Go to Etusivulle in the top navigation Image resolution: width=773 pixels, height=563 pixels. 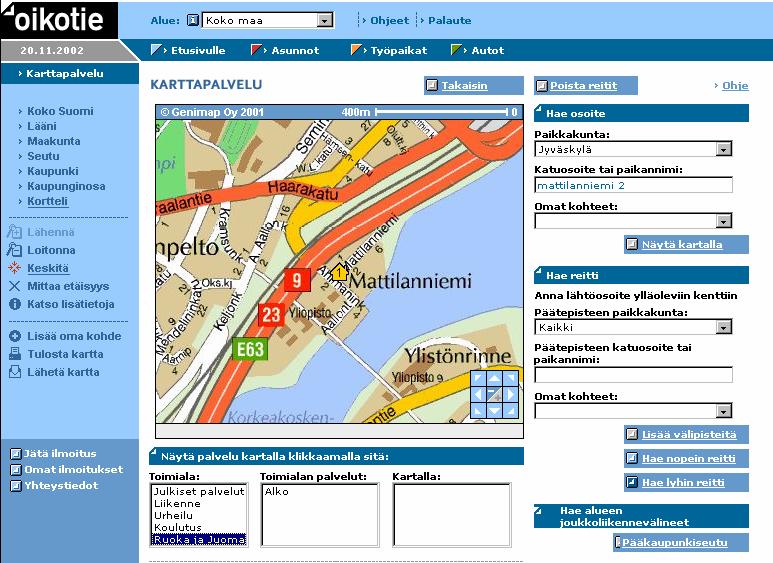(198, 50)
